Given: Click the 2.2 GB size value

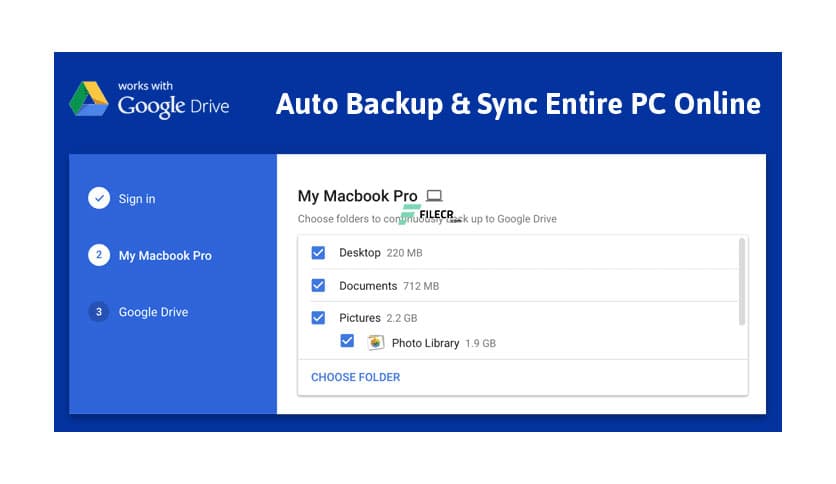Looking at the screenshot, I should 402,318.
